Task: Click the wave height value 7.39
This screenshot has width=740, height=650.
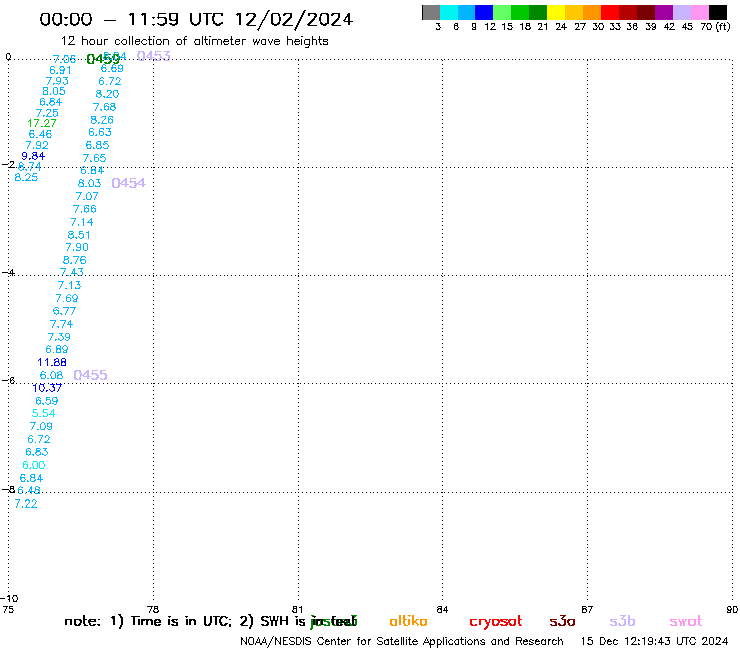Action: coord(59,337)
